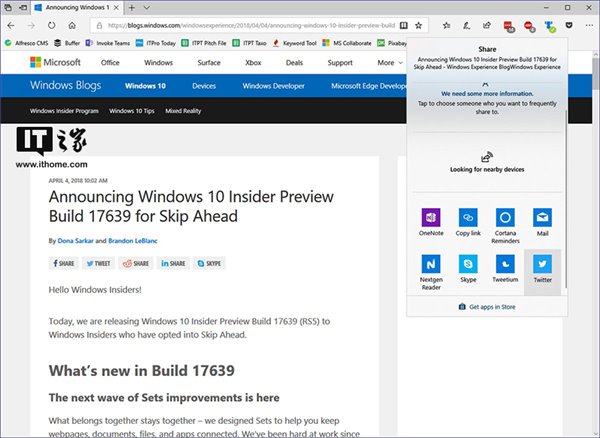Open author Brandon LeBlanc link
This screenshot has height=438, width=600.
pos(133,241)
